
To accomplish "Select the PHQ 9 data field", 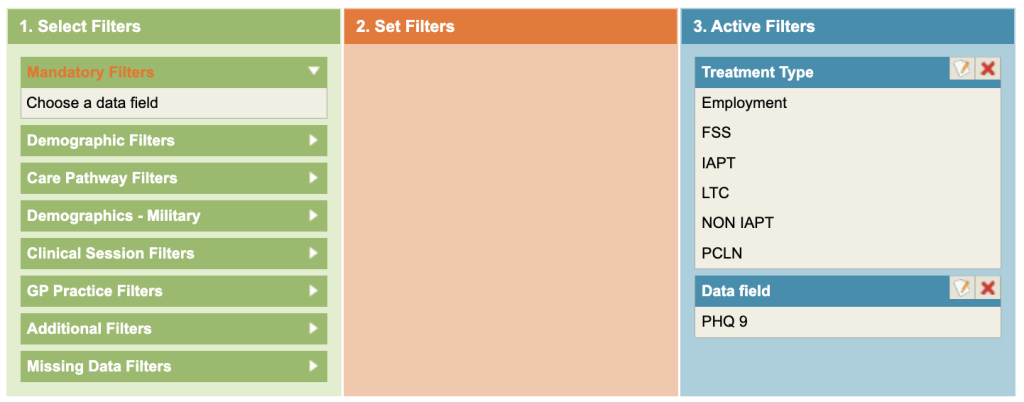I will point(724,322).
